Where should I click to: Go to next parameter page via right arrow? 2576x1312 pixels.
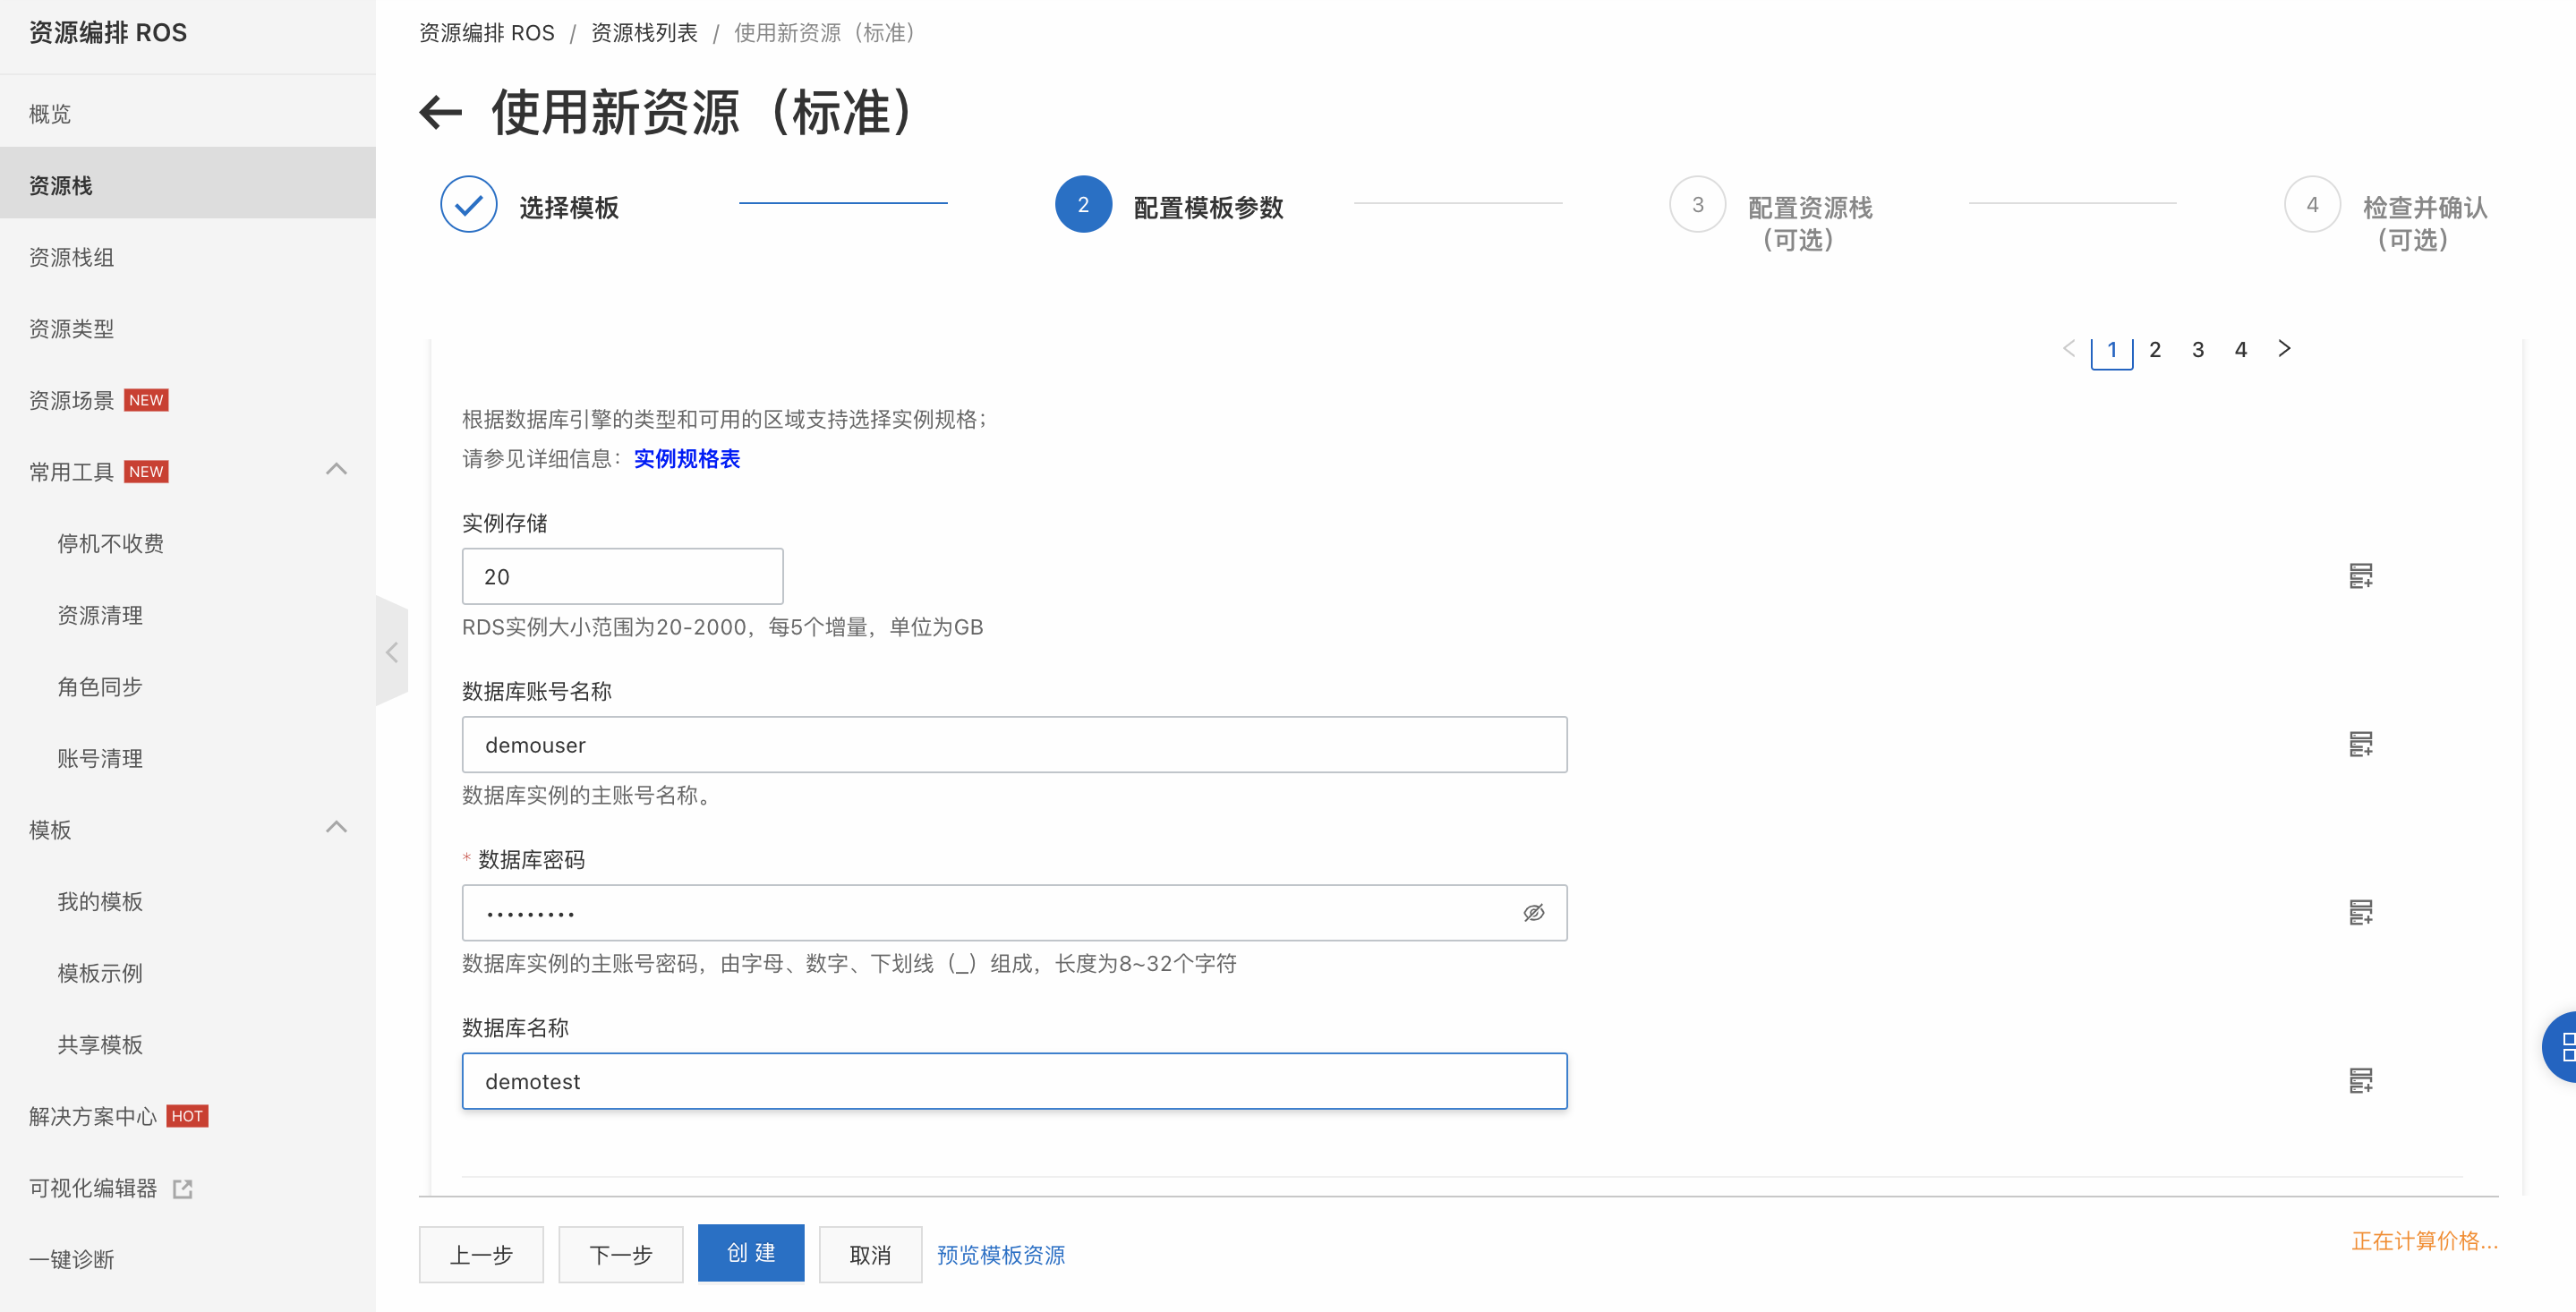(2285, 349)
